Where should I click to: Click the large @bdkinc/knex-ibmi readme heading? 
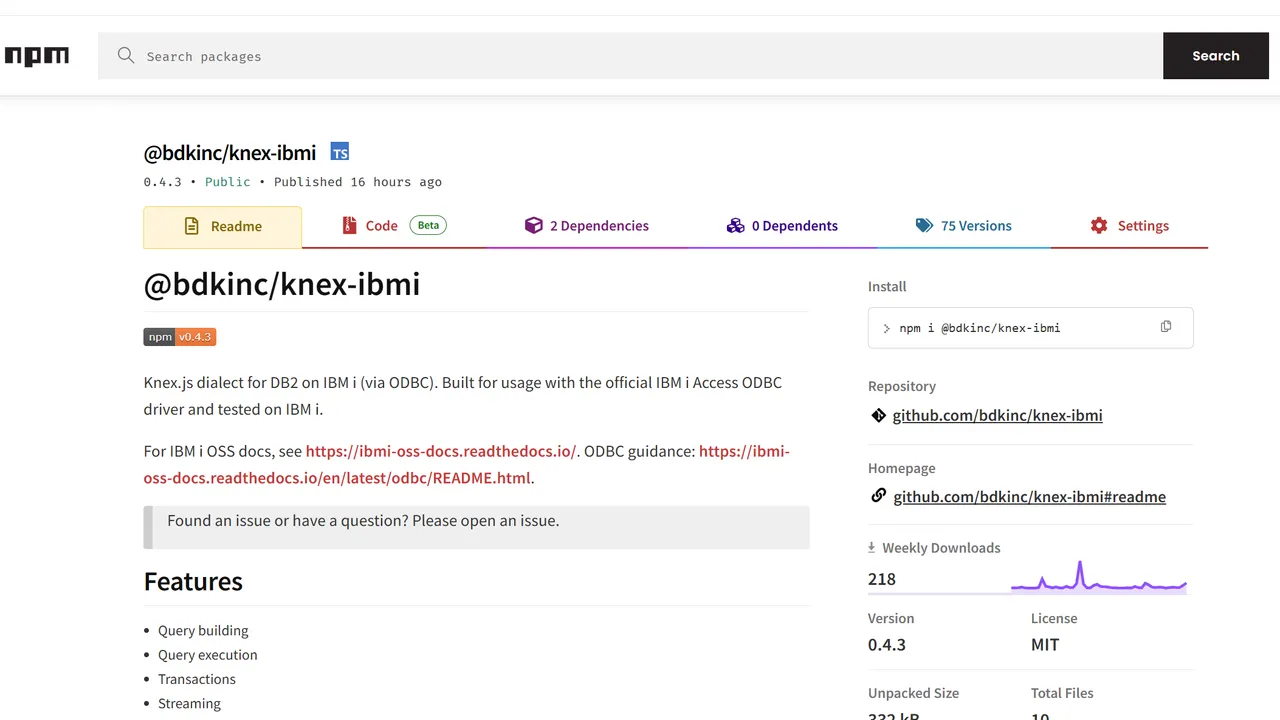click(282, 284)
